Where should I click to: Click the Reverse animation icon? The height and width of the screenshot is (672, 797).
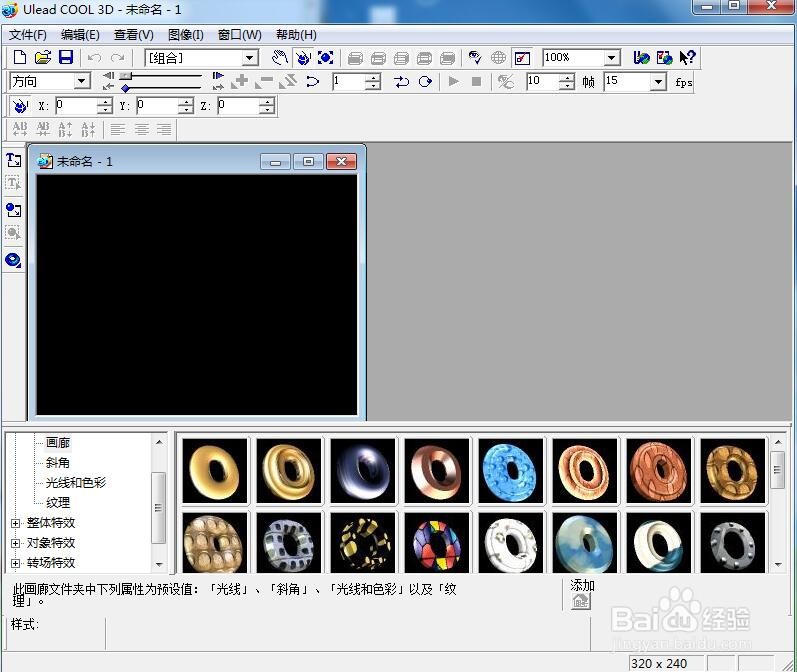coord(288,81)
